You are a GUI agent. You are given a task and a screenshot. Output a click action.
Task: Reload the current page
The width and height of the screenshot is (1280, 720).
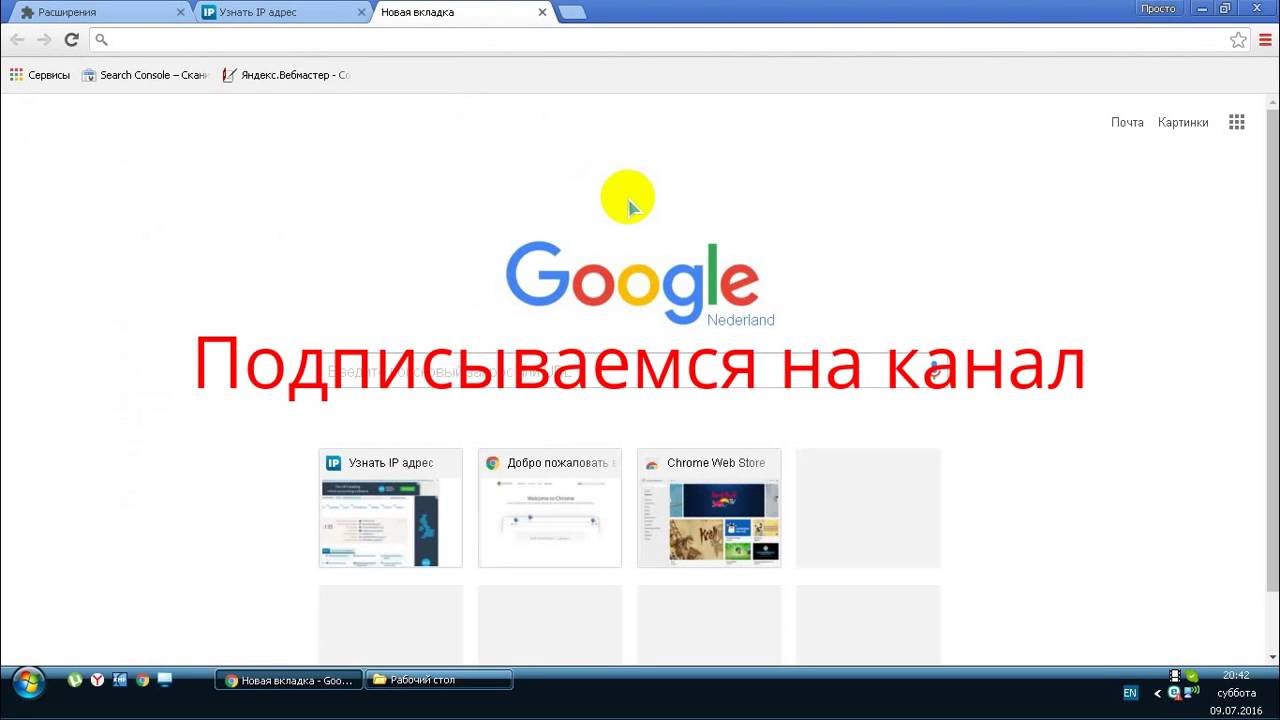(x=71, y=40)
